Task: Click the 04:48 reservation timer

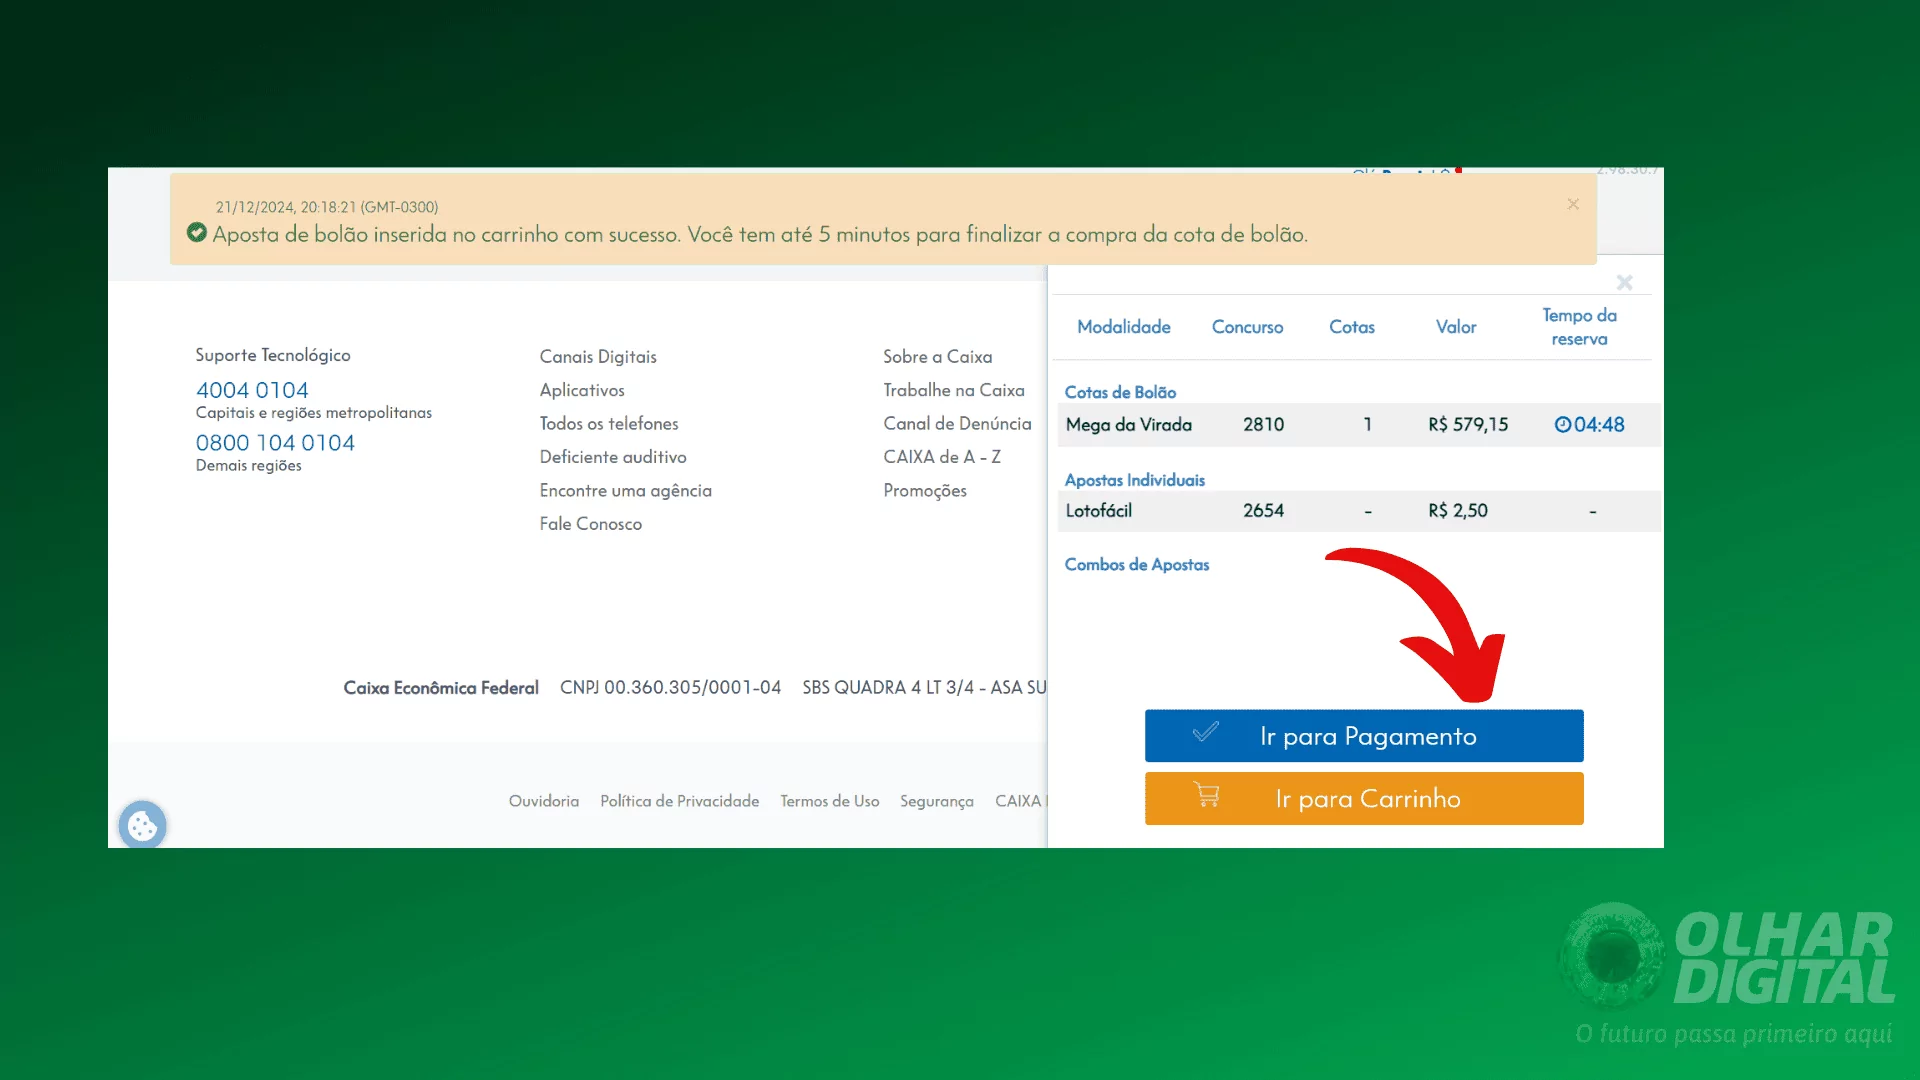Action: click(x=1599, y=425)
